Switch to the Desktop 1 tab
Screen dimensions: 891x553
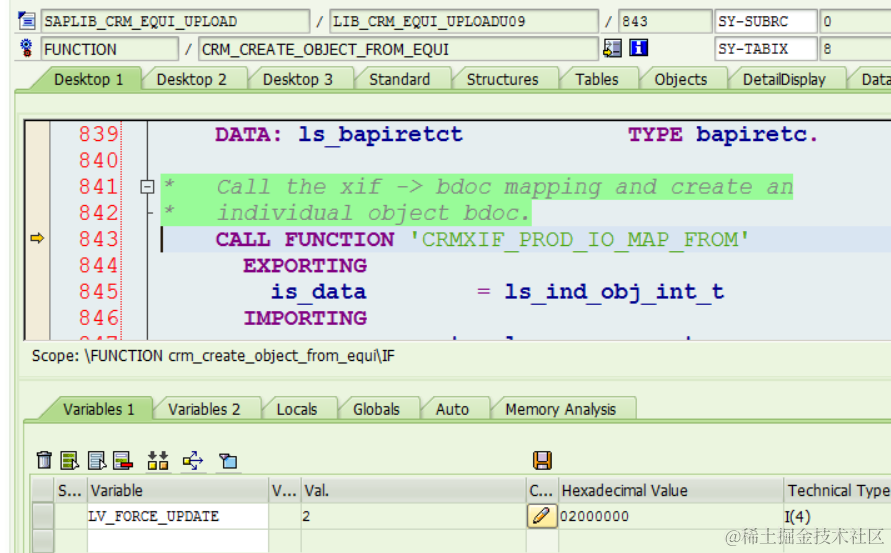89,80
